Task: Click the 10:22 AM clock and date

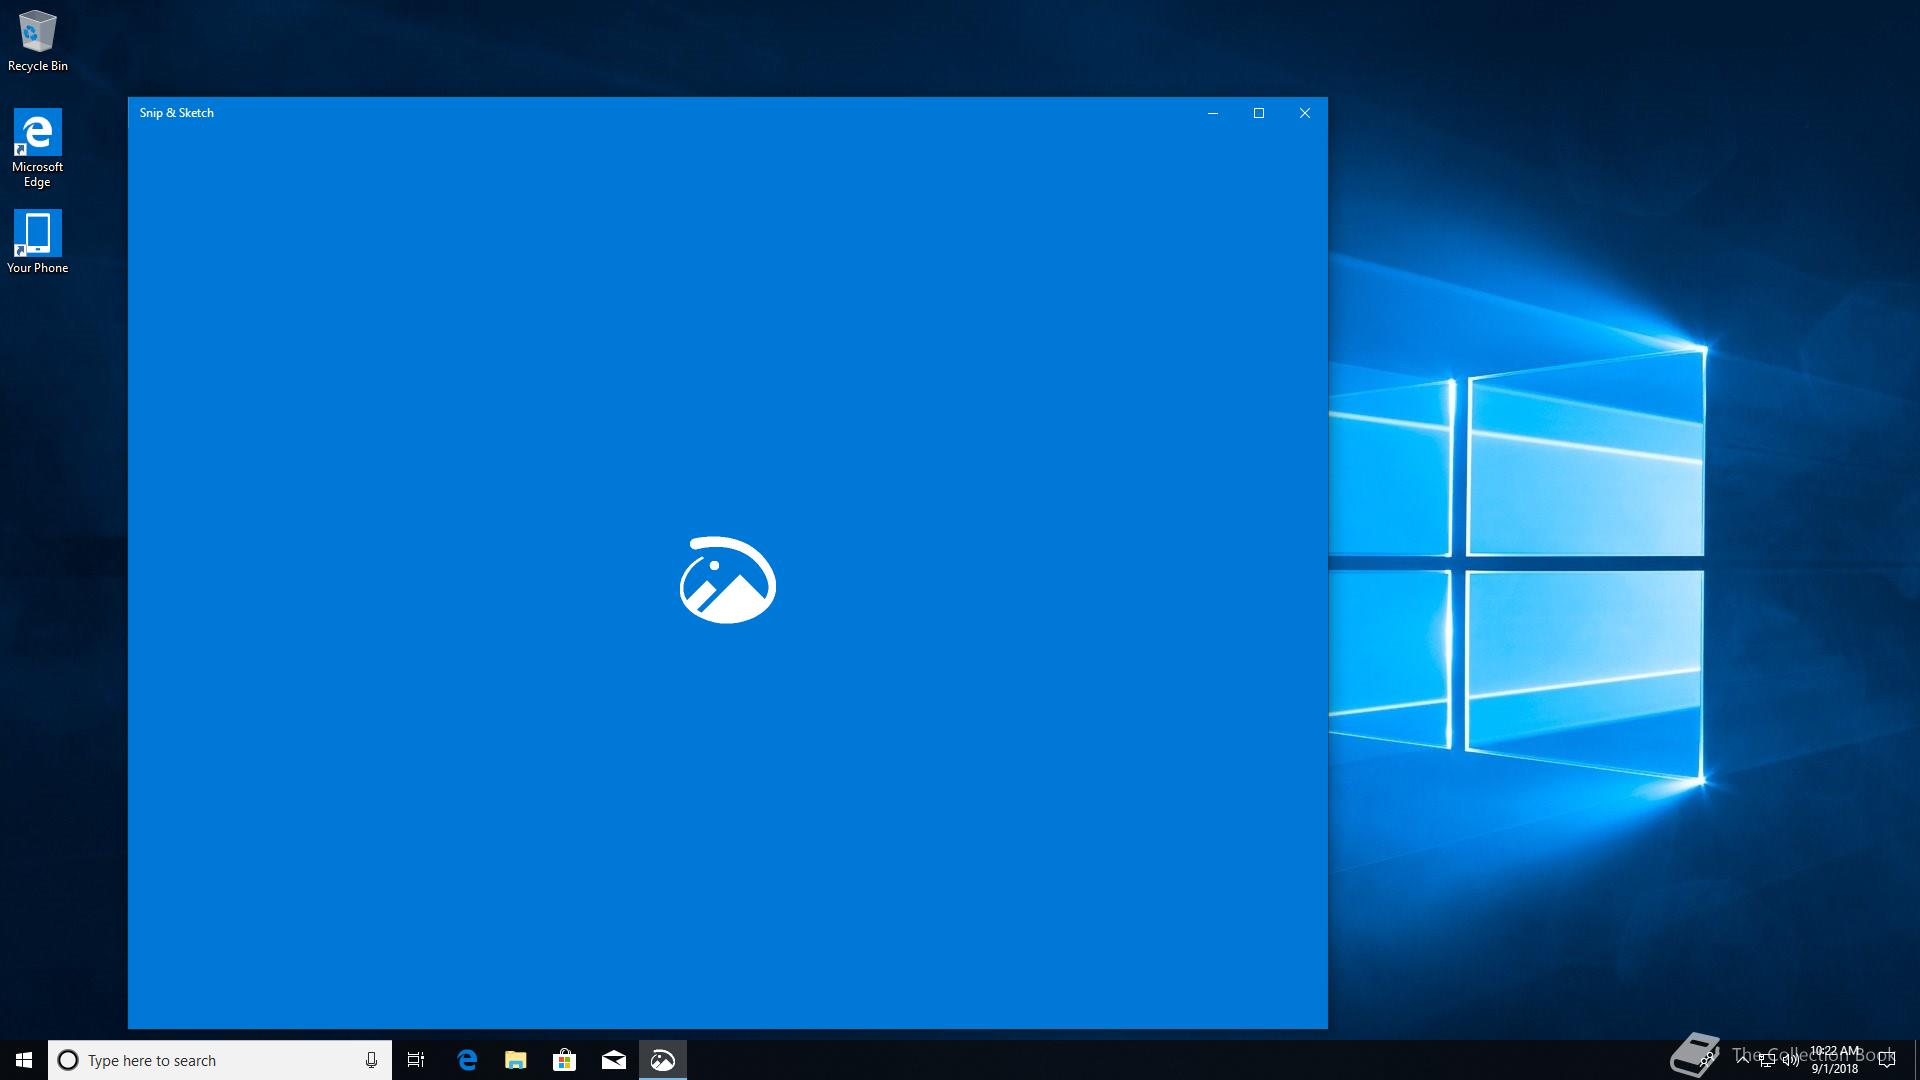Action: [x=1835, y=1060]
